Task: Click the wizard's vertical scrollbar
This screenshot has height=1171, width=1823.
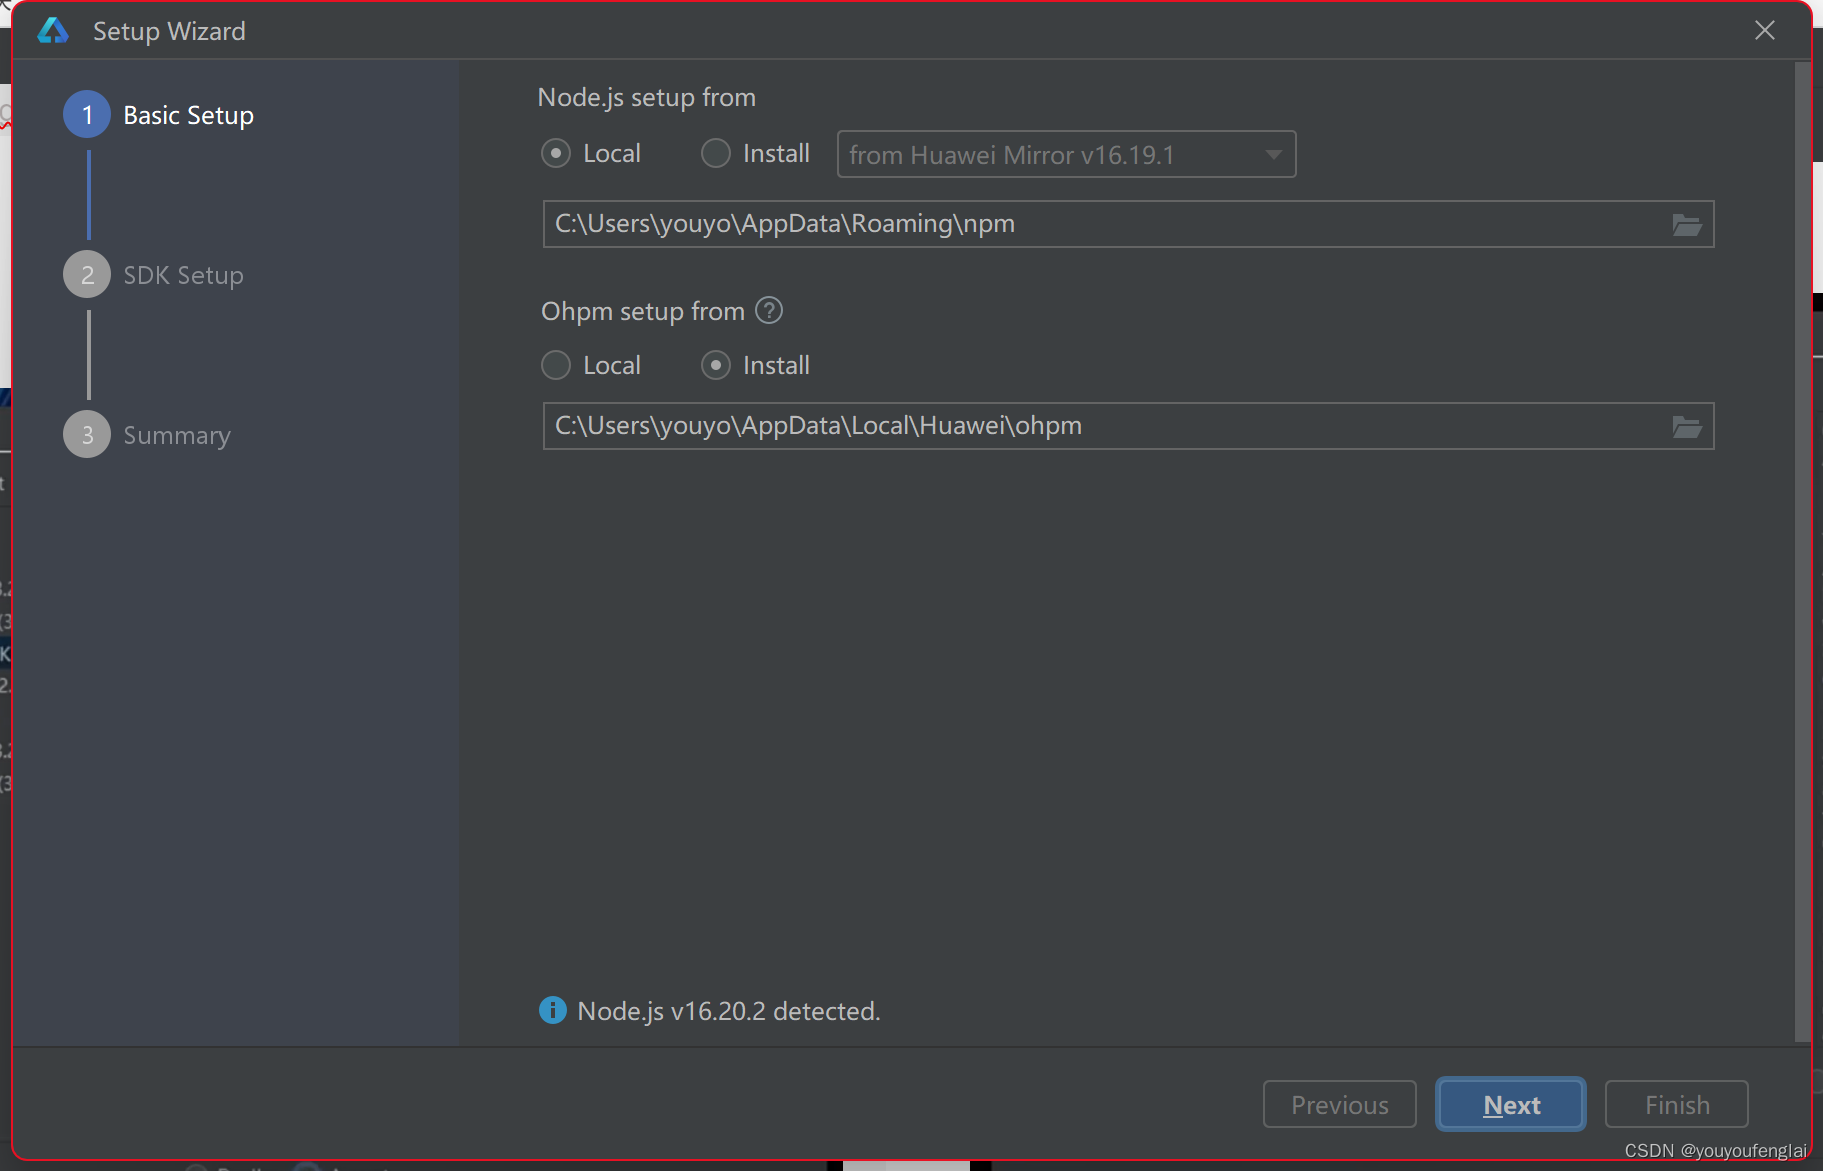Action: (x=1803, y=552)
